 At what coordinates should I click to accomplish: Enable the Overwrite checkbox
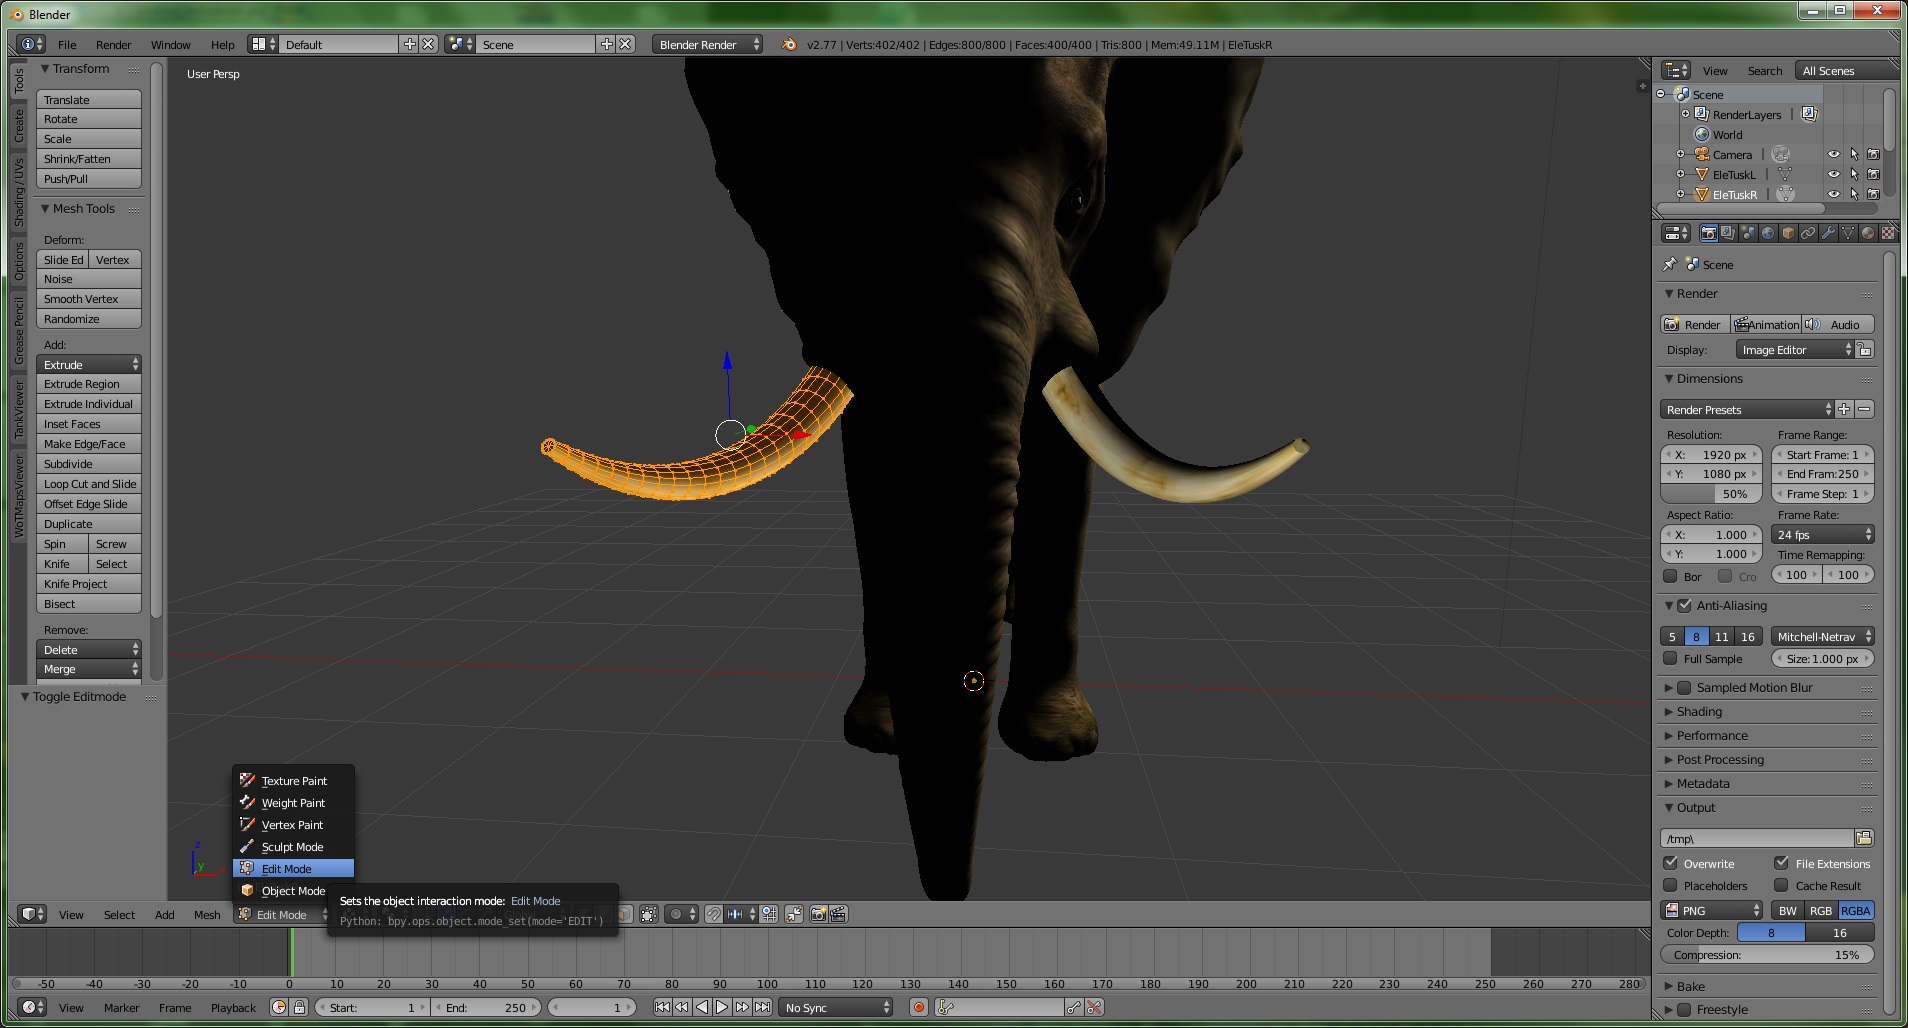click(x=1670, y=863)
